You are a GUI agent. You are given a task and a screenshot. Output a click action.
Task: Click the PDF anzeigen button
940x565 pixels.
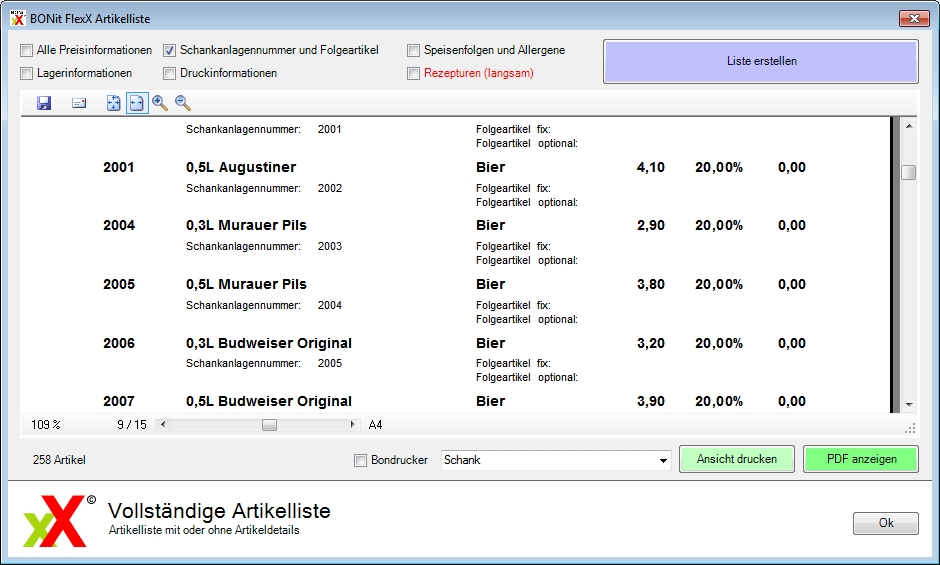861,459
